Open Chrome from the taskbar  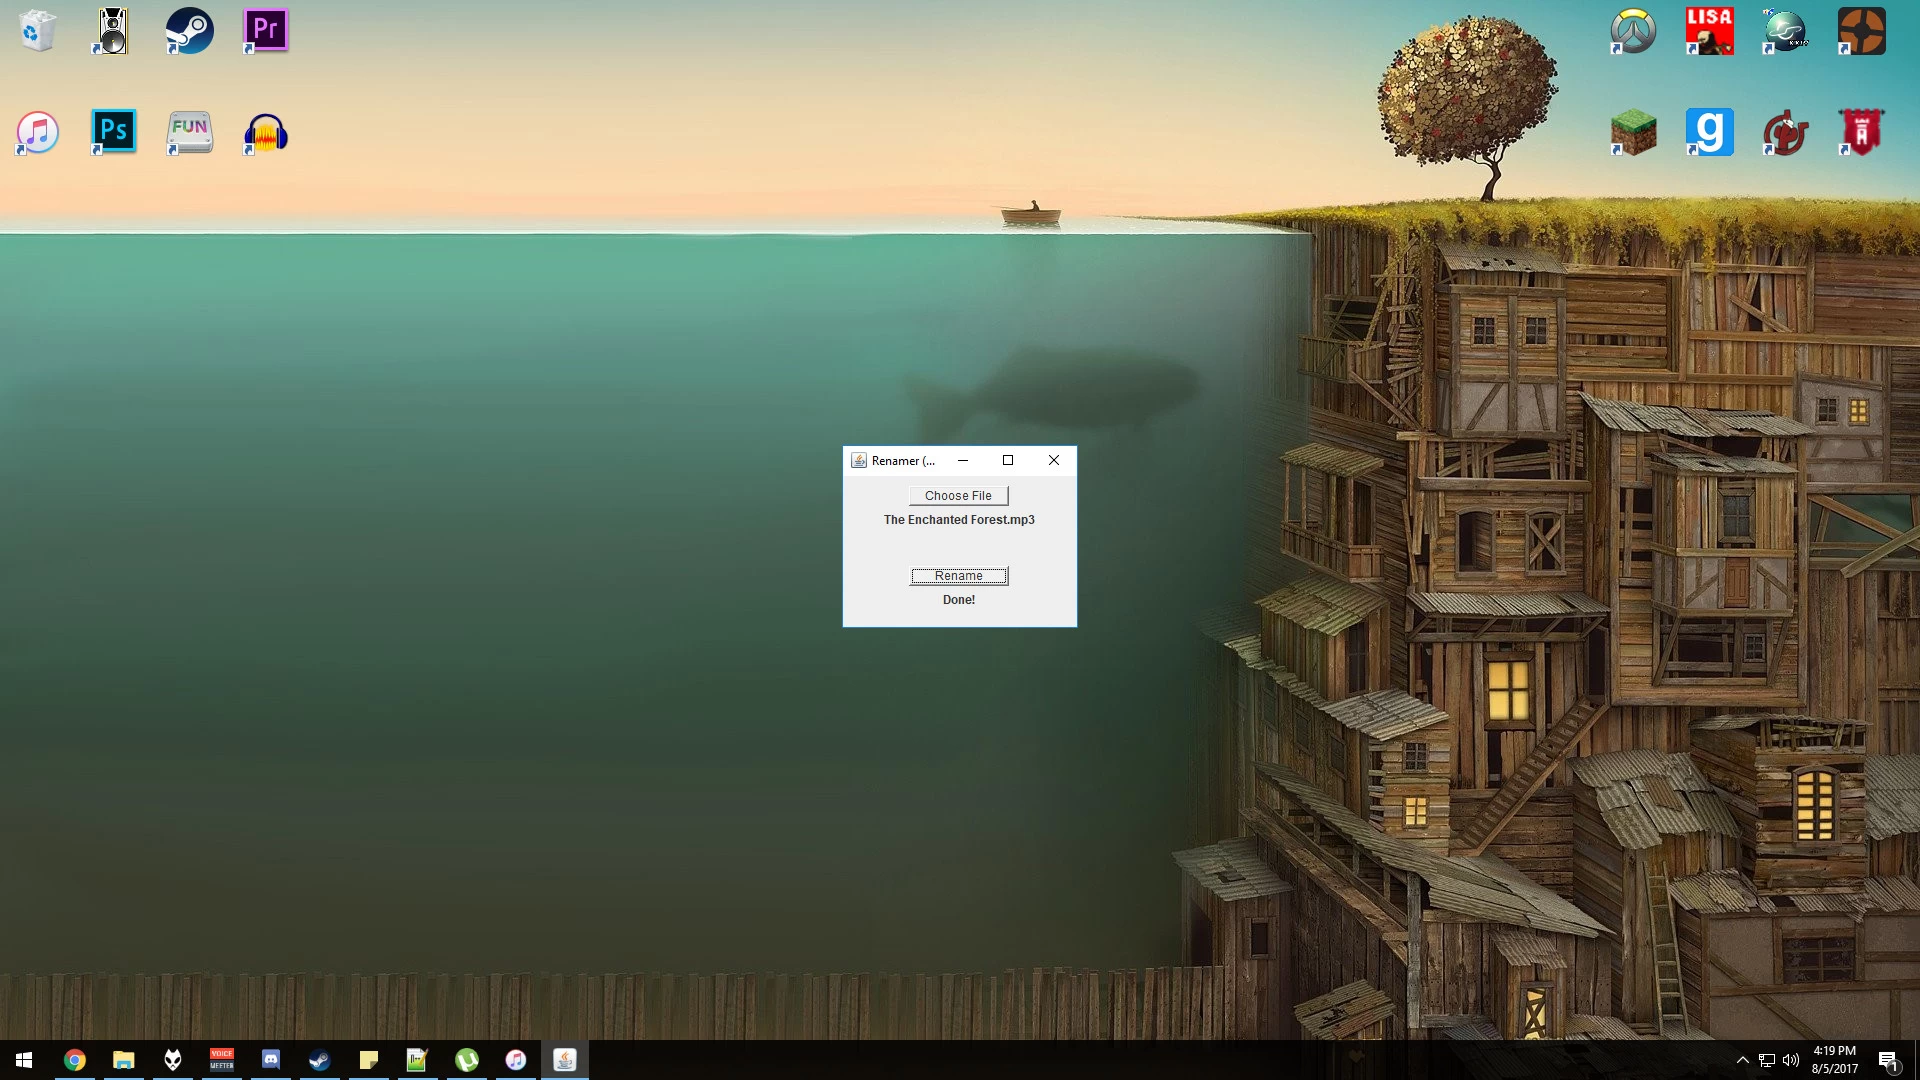[x=75, y=1060]
